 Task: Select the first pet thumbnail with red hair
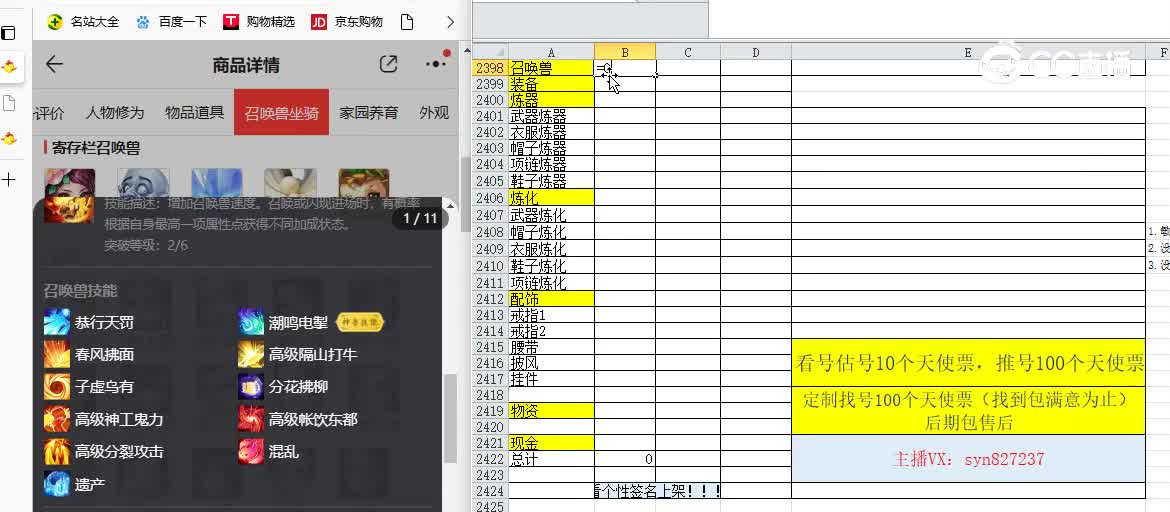[69, 182]
